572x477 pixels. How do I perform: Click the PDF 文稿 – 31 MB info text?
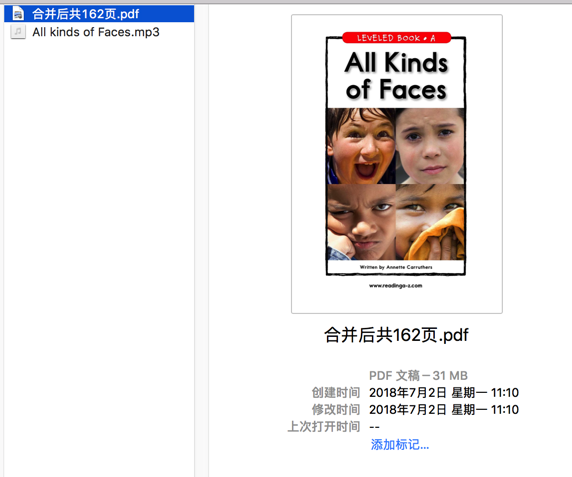[418, 376]
